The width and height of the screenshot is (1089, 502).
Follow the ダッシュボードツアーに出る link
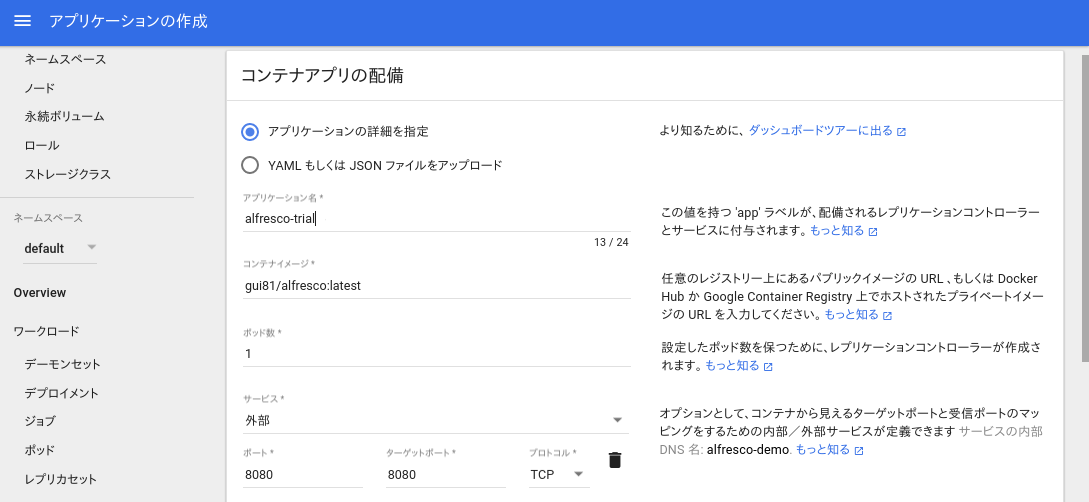pos(820,131)
